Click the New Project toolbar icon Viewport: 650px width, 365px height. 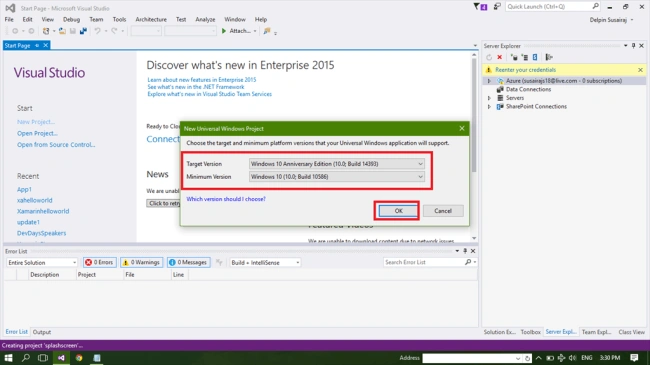tap(46, 31)
